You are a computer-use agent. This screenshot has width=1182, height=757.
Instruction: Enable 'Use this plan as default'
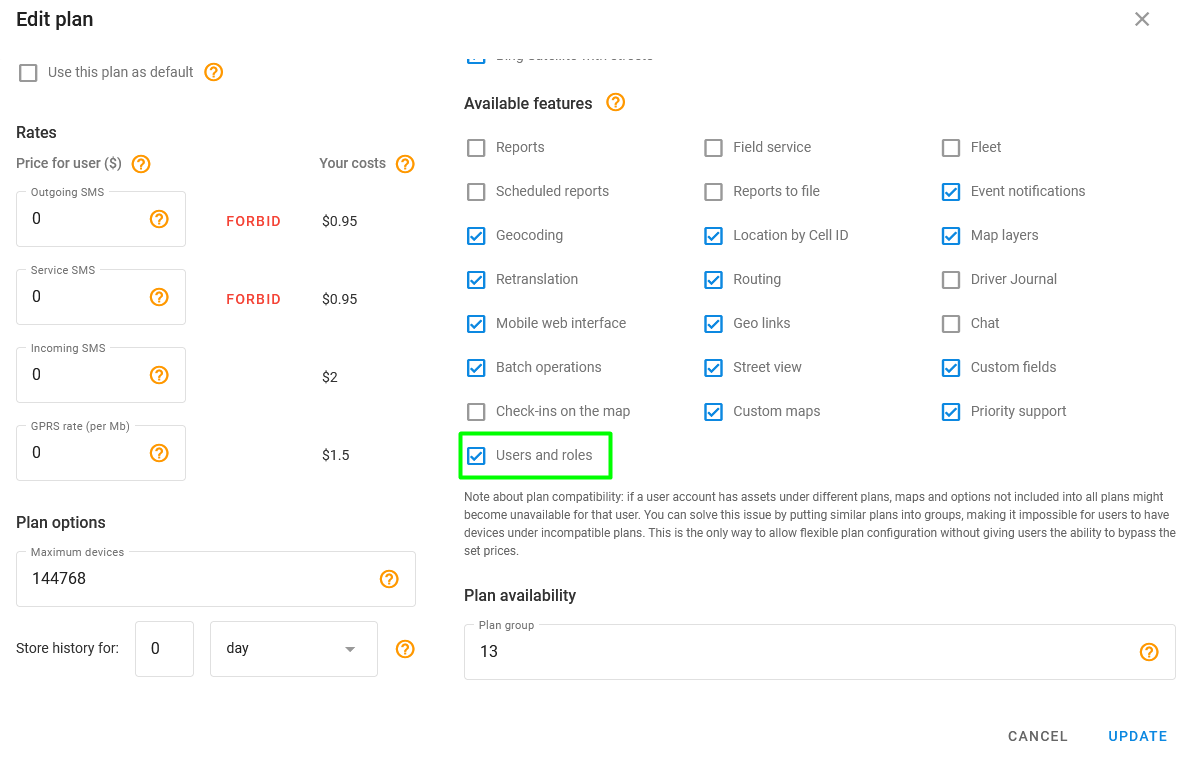pos(28,72)
